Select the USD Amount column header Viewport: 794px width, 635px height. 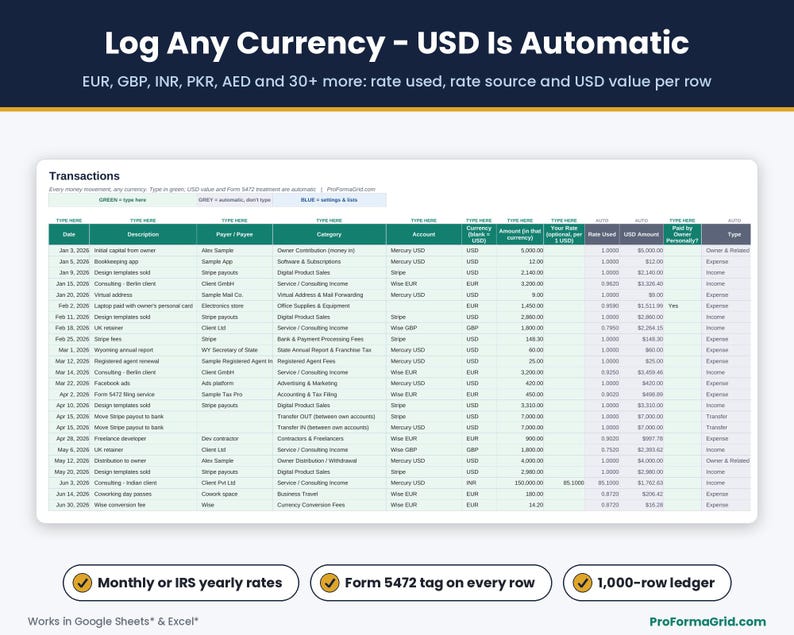(x=642, y=234)
